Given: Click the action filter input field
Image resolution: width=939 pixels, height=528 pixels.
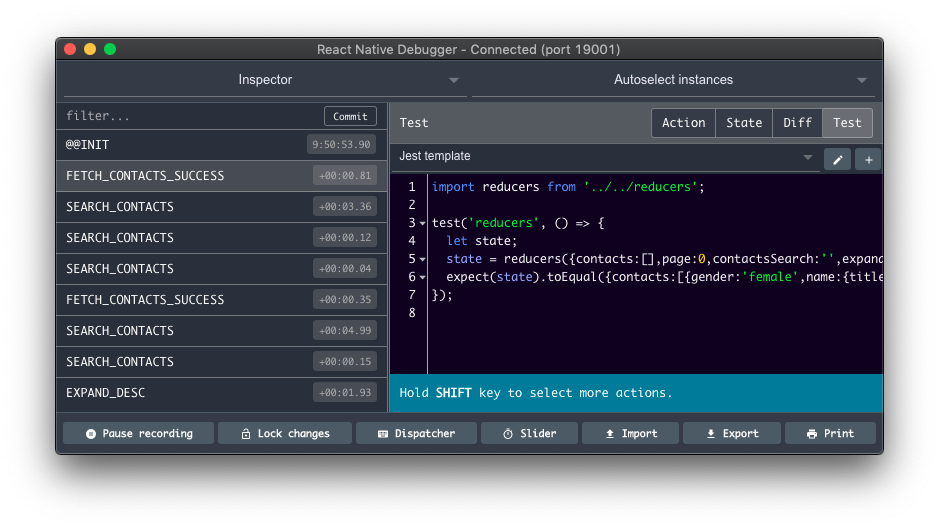Looking at the screenshot, I should (190, 116).
